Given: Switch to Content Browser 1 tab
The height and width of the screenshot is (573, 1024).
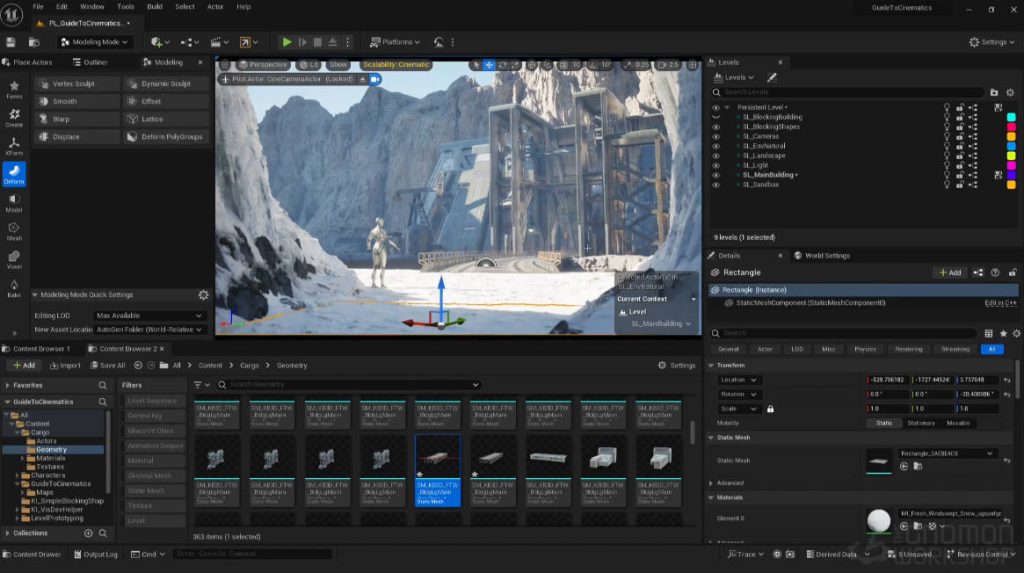Looking at the screenshot, I should point(37,349).
